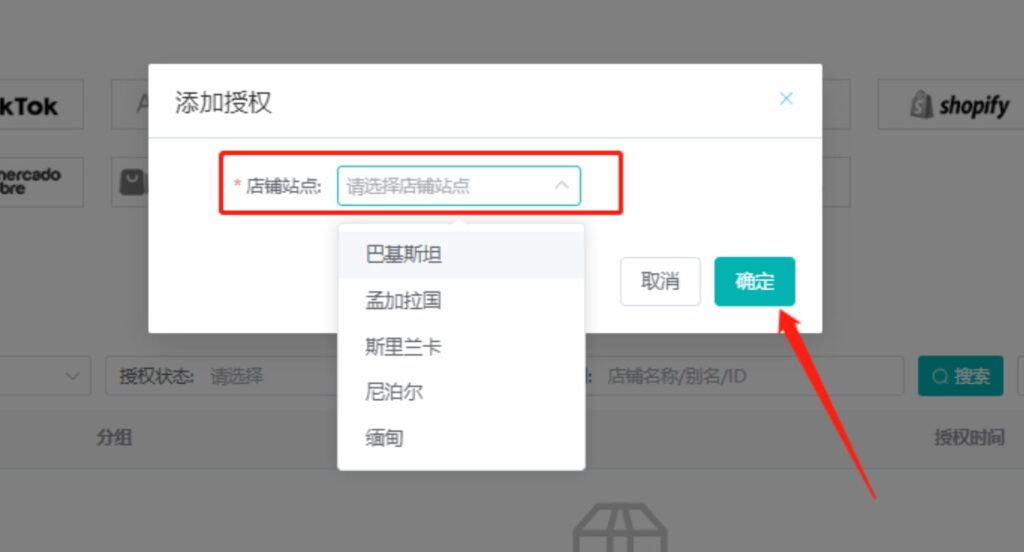Click the 授权时间 column header
This screenshot has width=1024, height=552.
point(969,437)
